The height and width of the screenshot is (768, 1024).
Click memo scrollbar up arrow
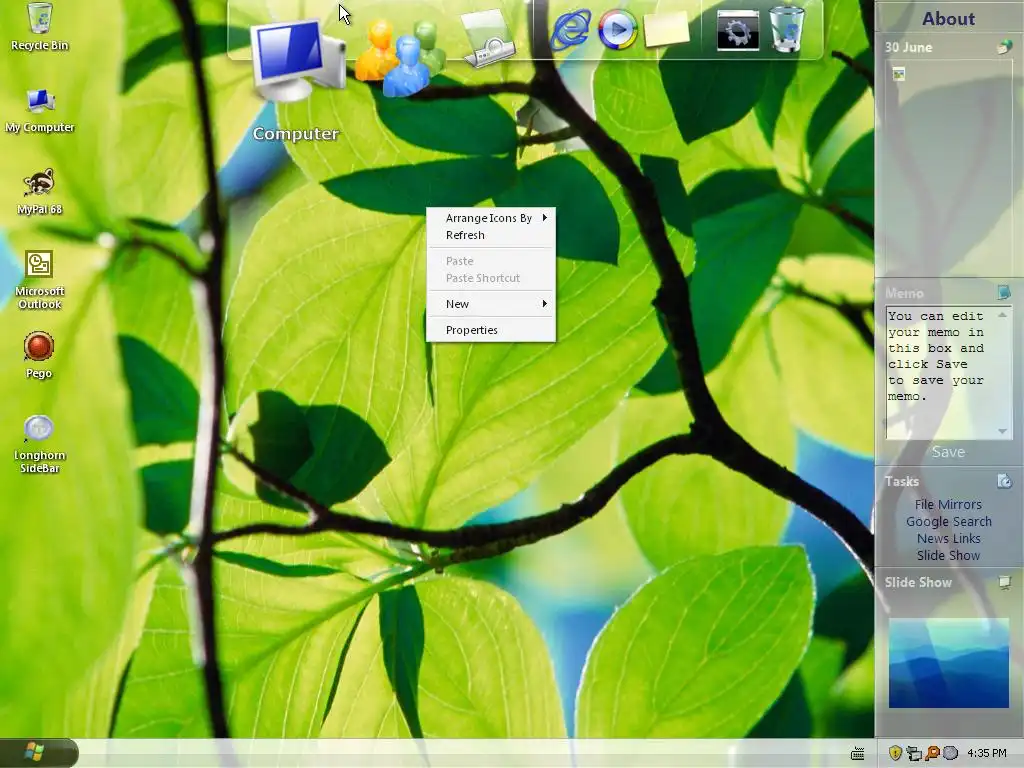tap(1002, 315)
